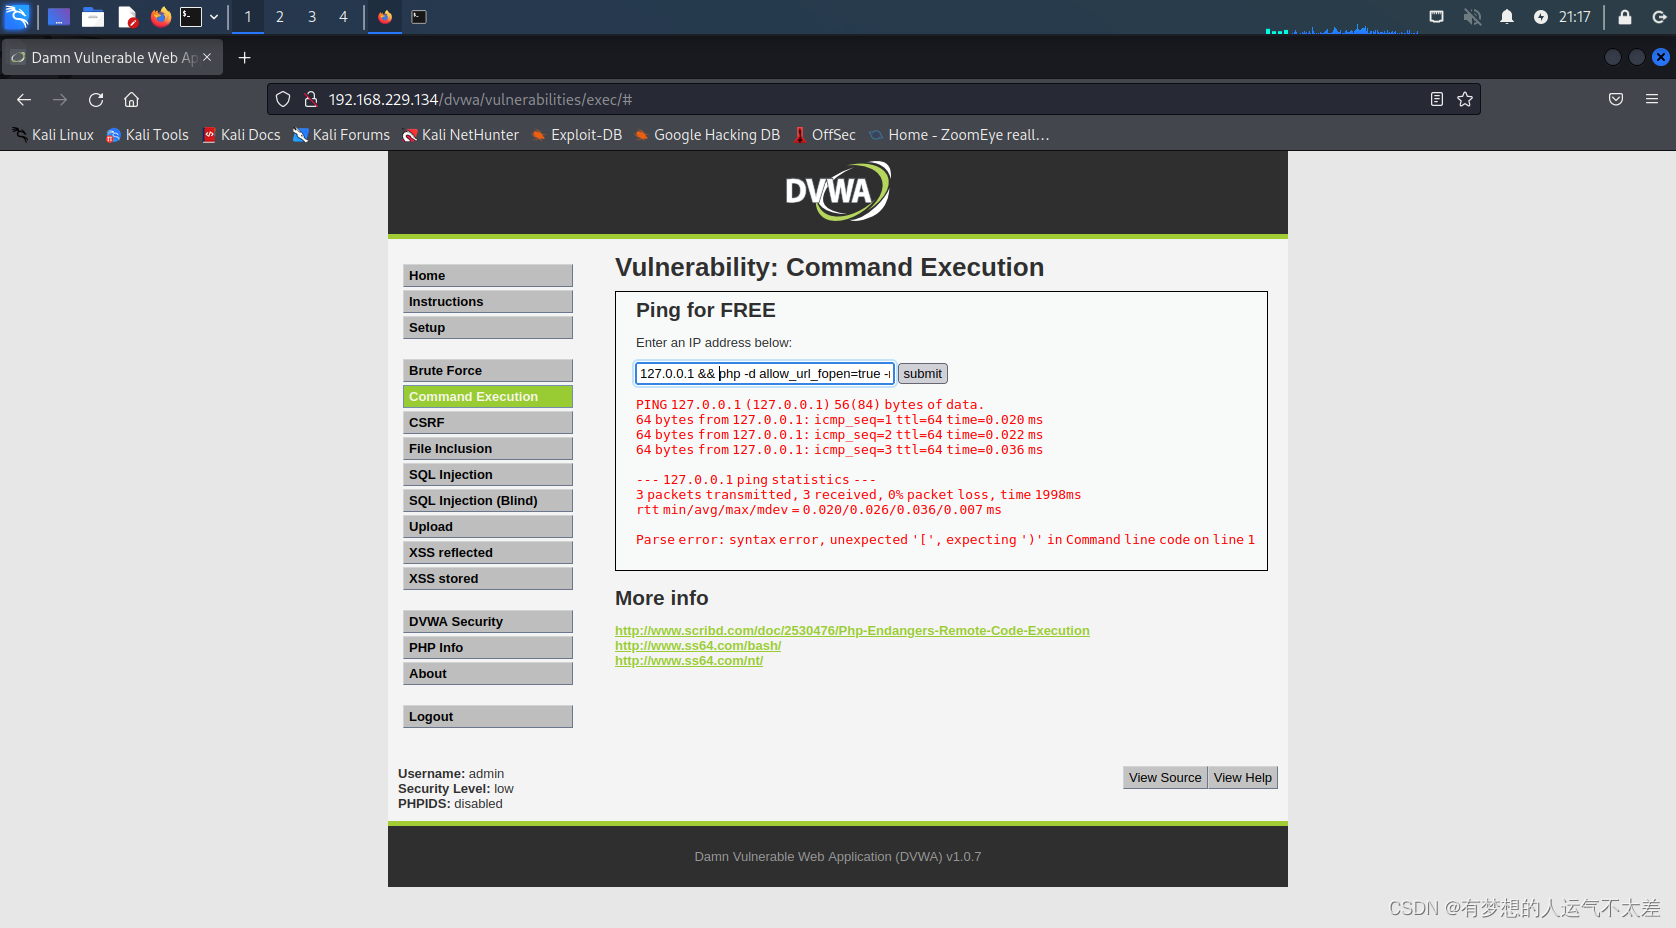Expand the terminal dropdown arrow in the panel

click(214, 17)
